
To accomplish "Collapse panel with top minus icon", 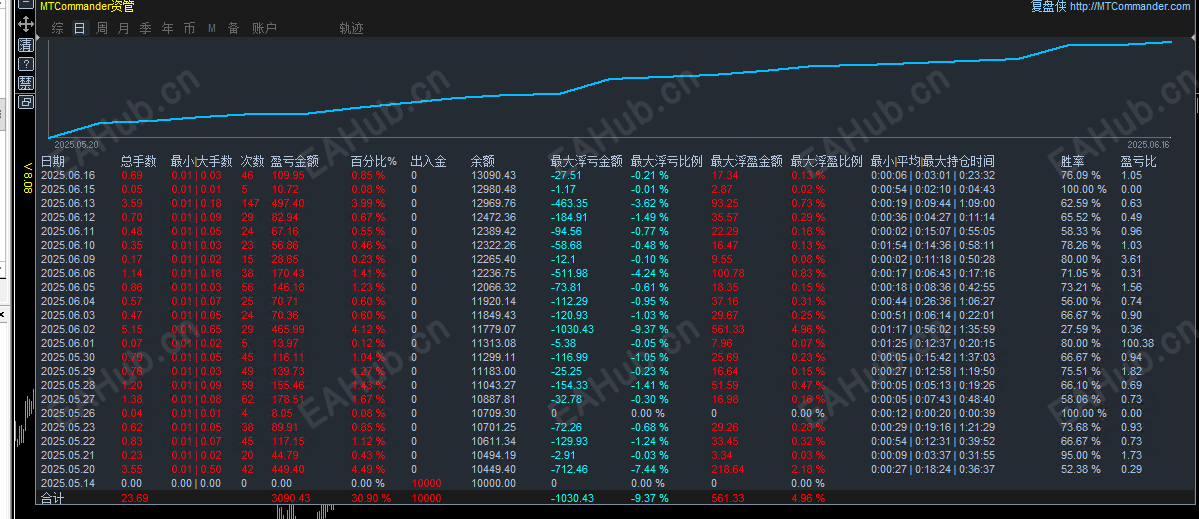I will 24,5.
